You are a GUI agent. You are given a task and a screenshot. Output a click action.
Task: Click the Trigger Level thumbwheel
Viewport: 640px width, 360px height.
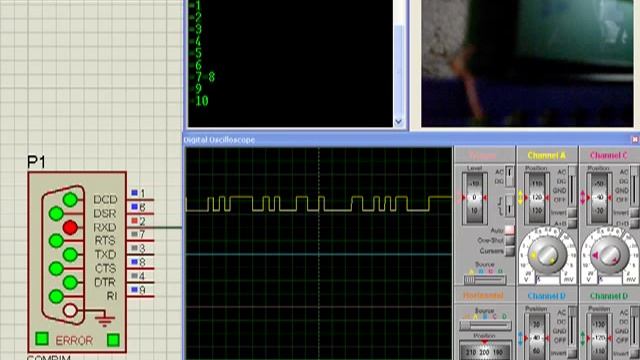click(x=474, y=198)
